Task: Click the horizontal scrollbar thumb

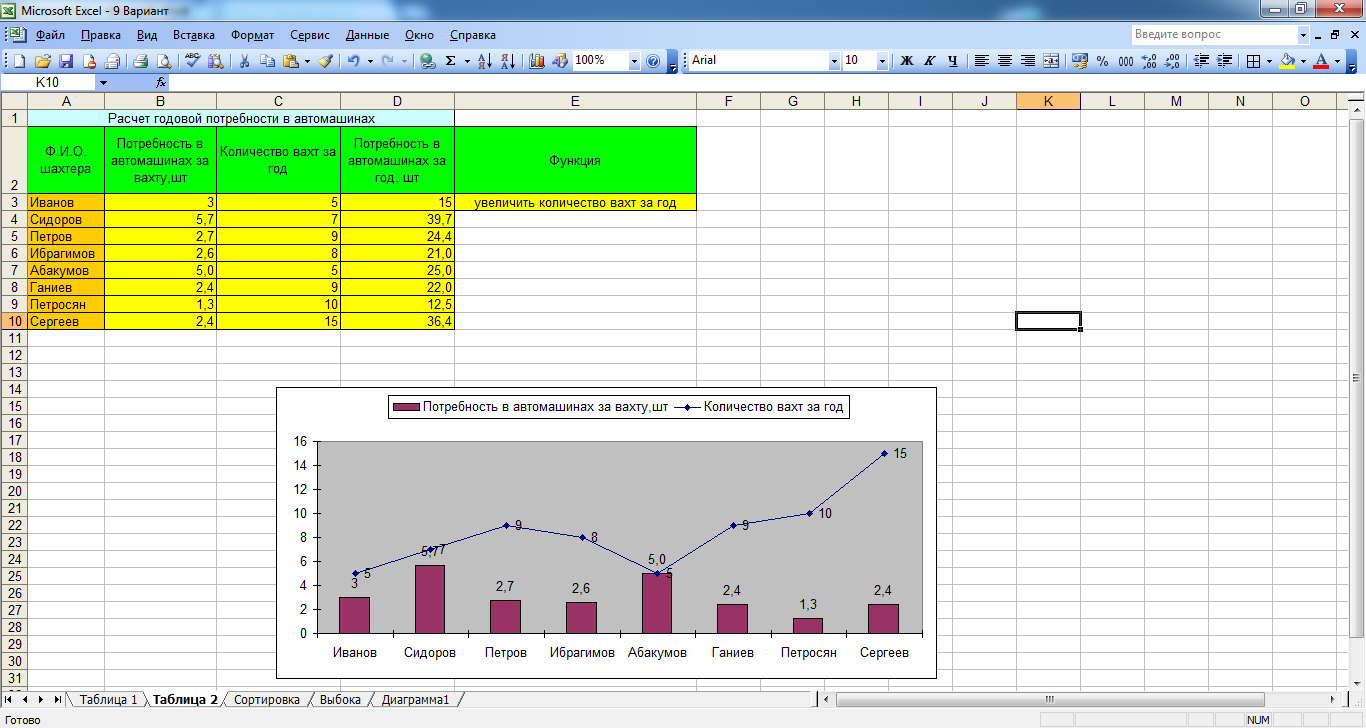Action: [1049, 699]
